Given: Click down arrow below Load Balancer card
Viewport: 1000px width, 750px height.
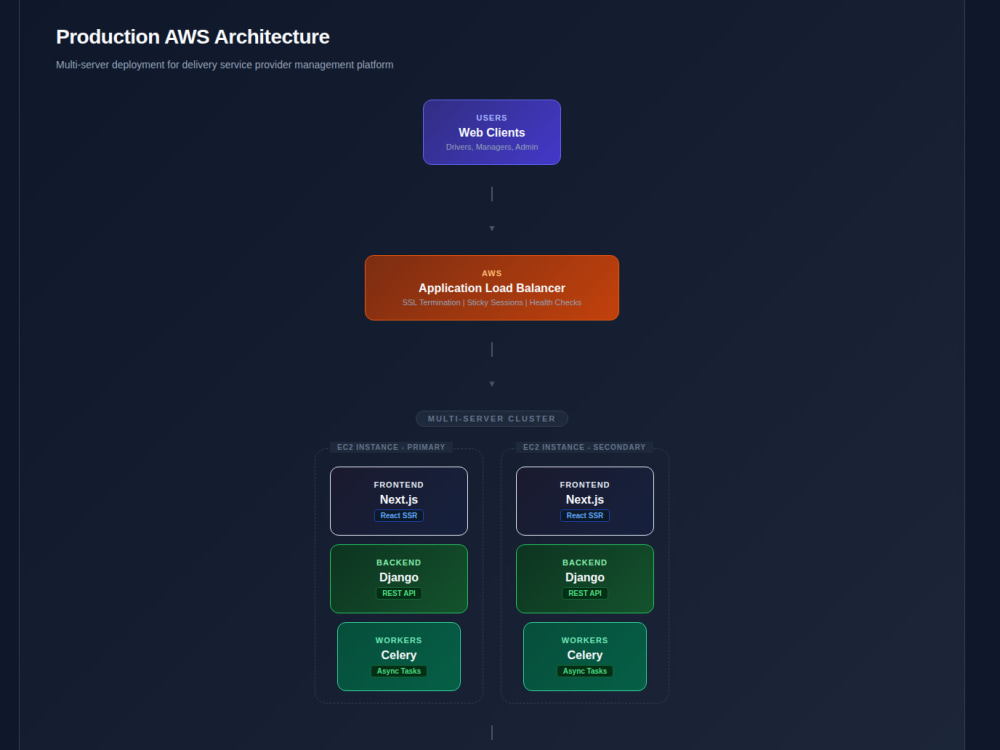Looking at the screenshot, I should (492, 384).
